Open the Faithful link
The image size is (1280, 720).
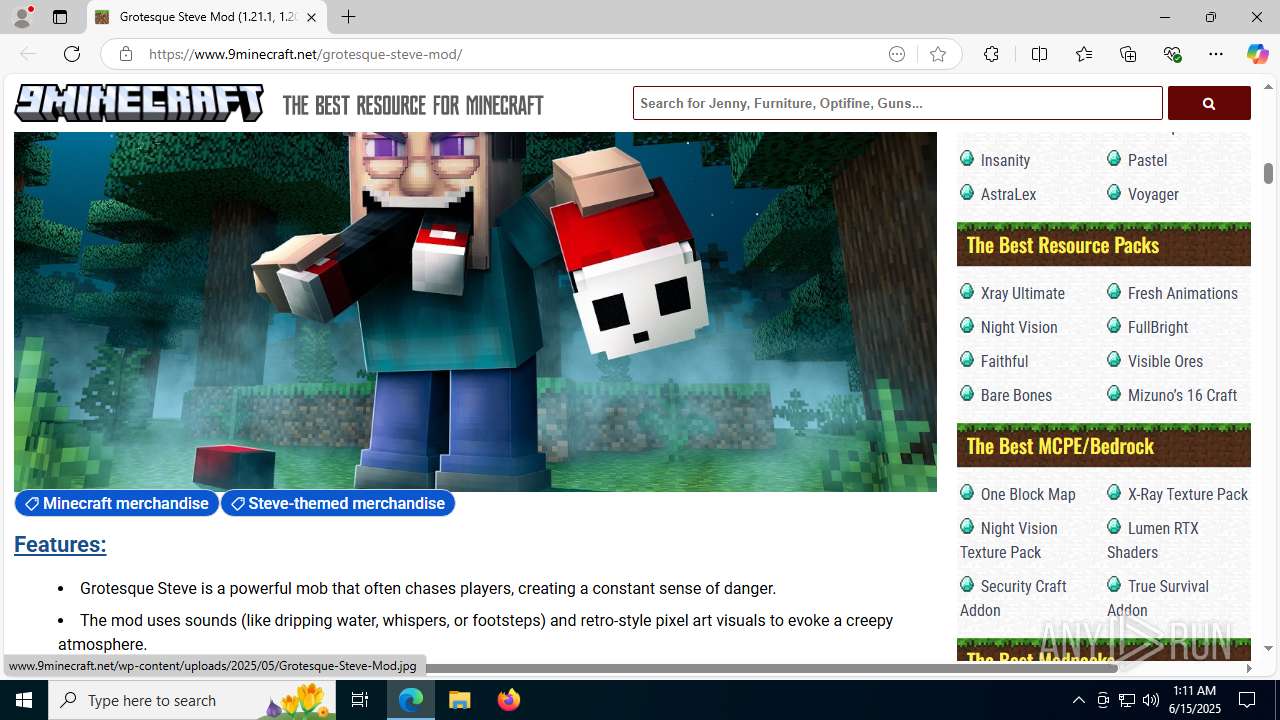(1004, 361)
